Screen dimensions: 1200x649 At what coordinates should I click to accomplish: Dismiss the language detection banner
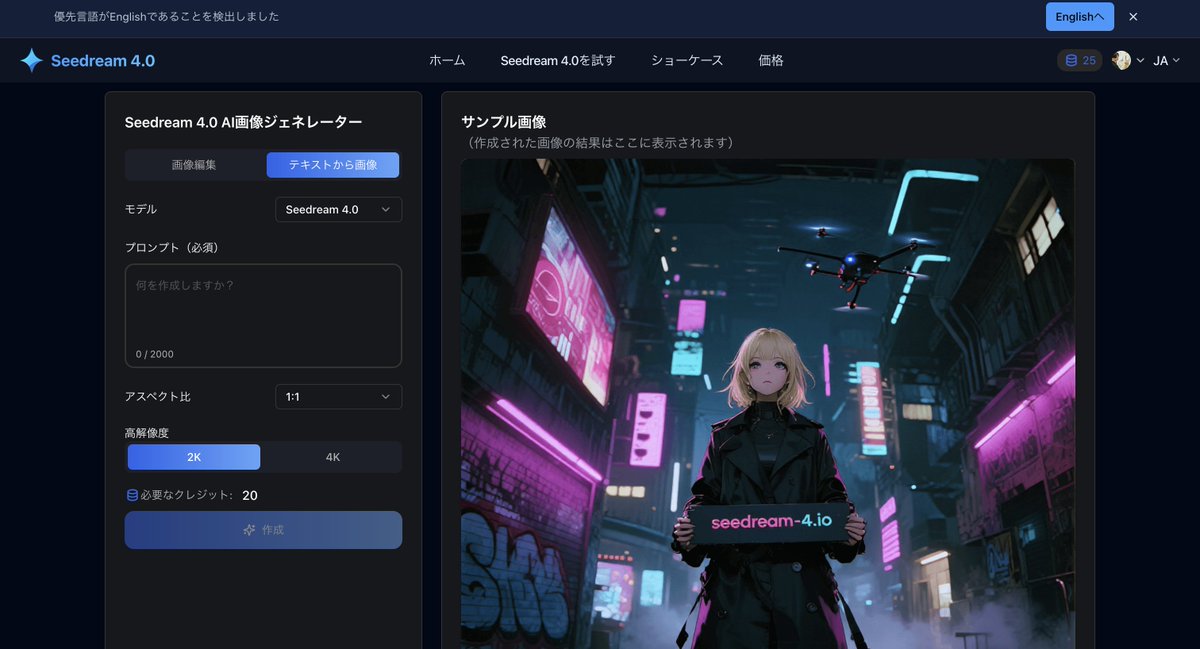tap(1133, 17)
